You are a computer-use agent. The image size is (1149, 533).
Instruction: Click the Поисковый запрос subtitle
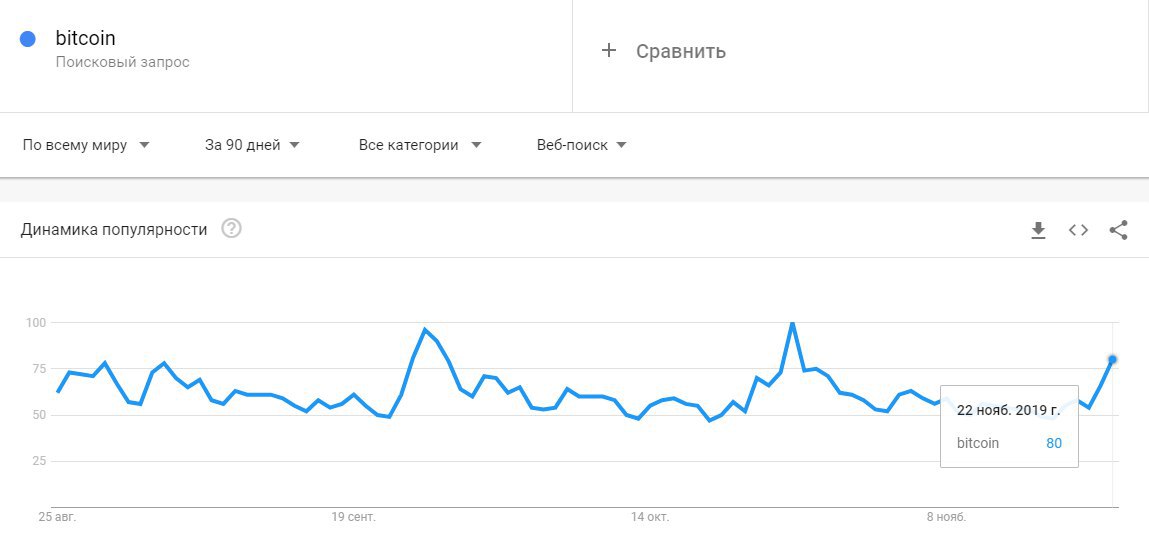[122, 62]
